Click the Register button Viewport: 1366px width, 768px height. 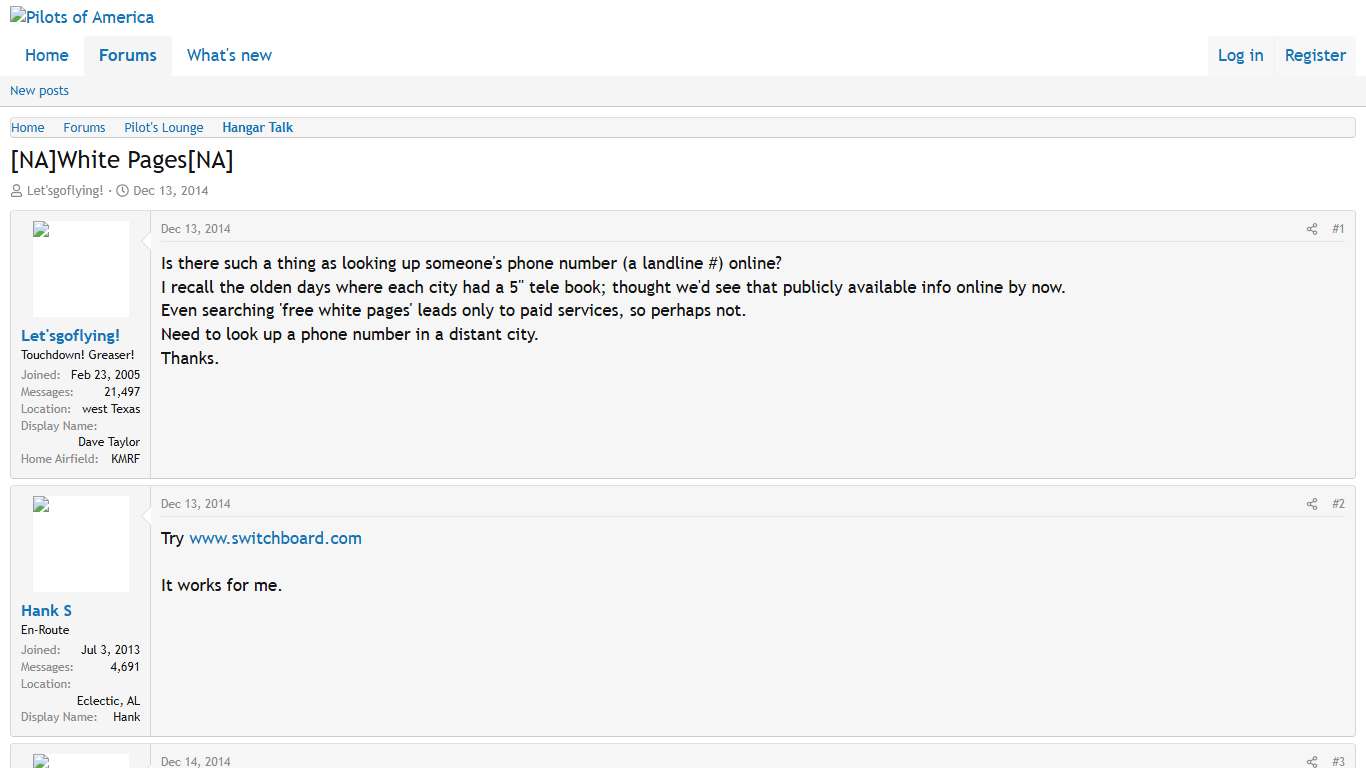click(1315, 55)
